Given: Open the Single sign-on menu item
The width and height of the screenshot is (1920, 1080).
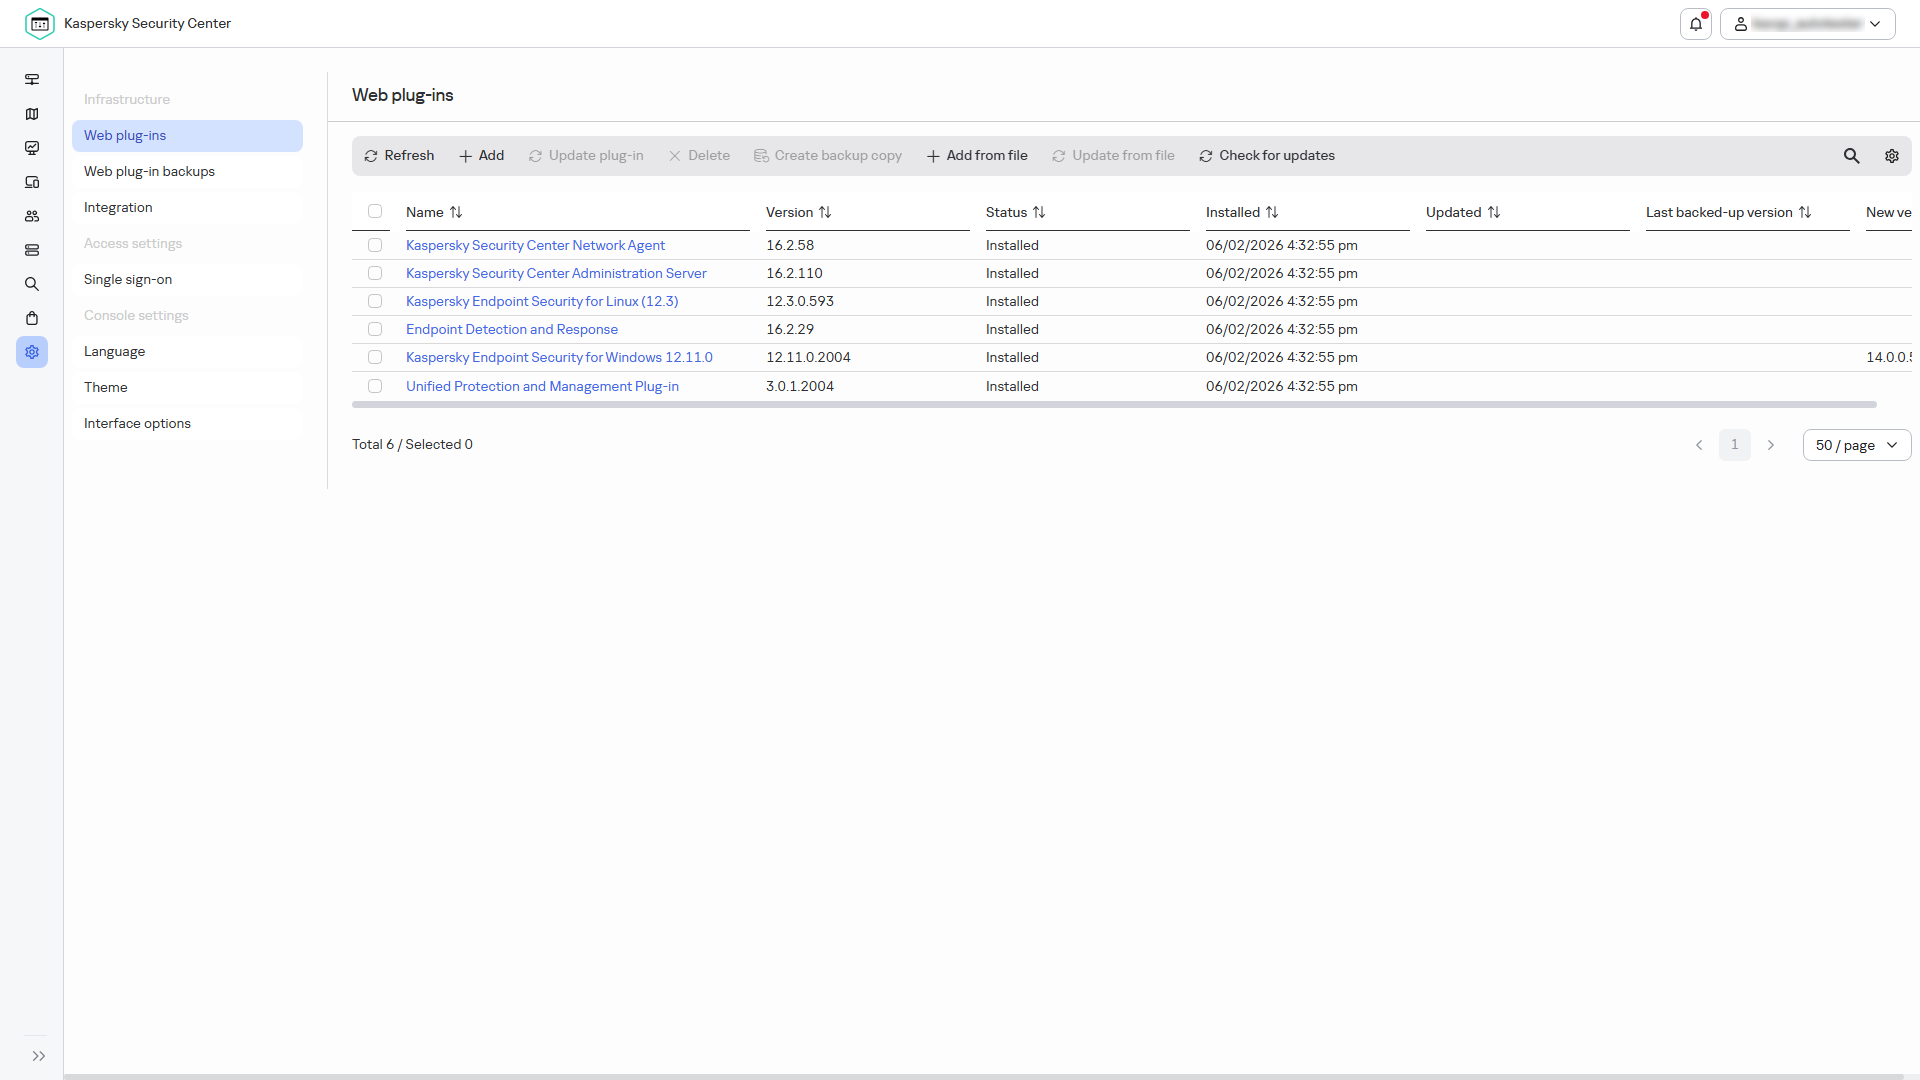Looking at the screenshot, I should point(187,280).
